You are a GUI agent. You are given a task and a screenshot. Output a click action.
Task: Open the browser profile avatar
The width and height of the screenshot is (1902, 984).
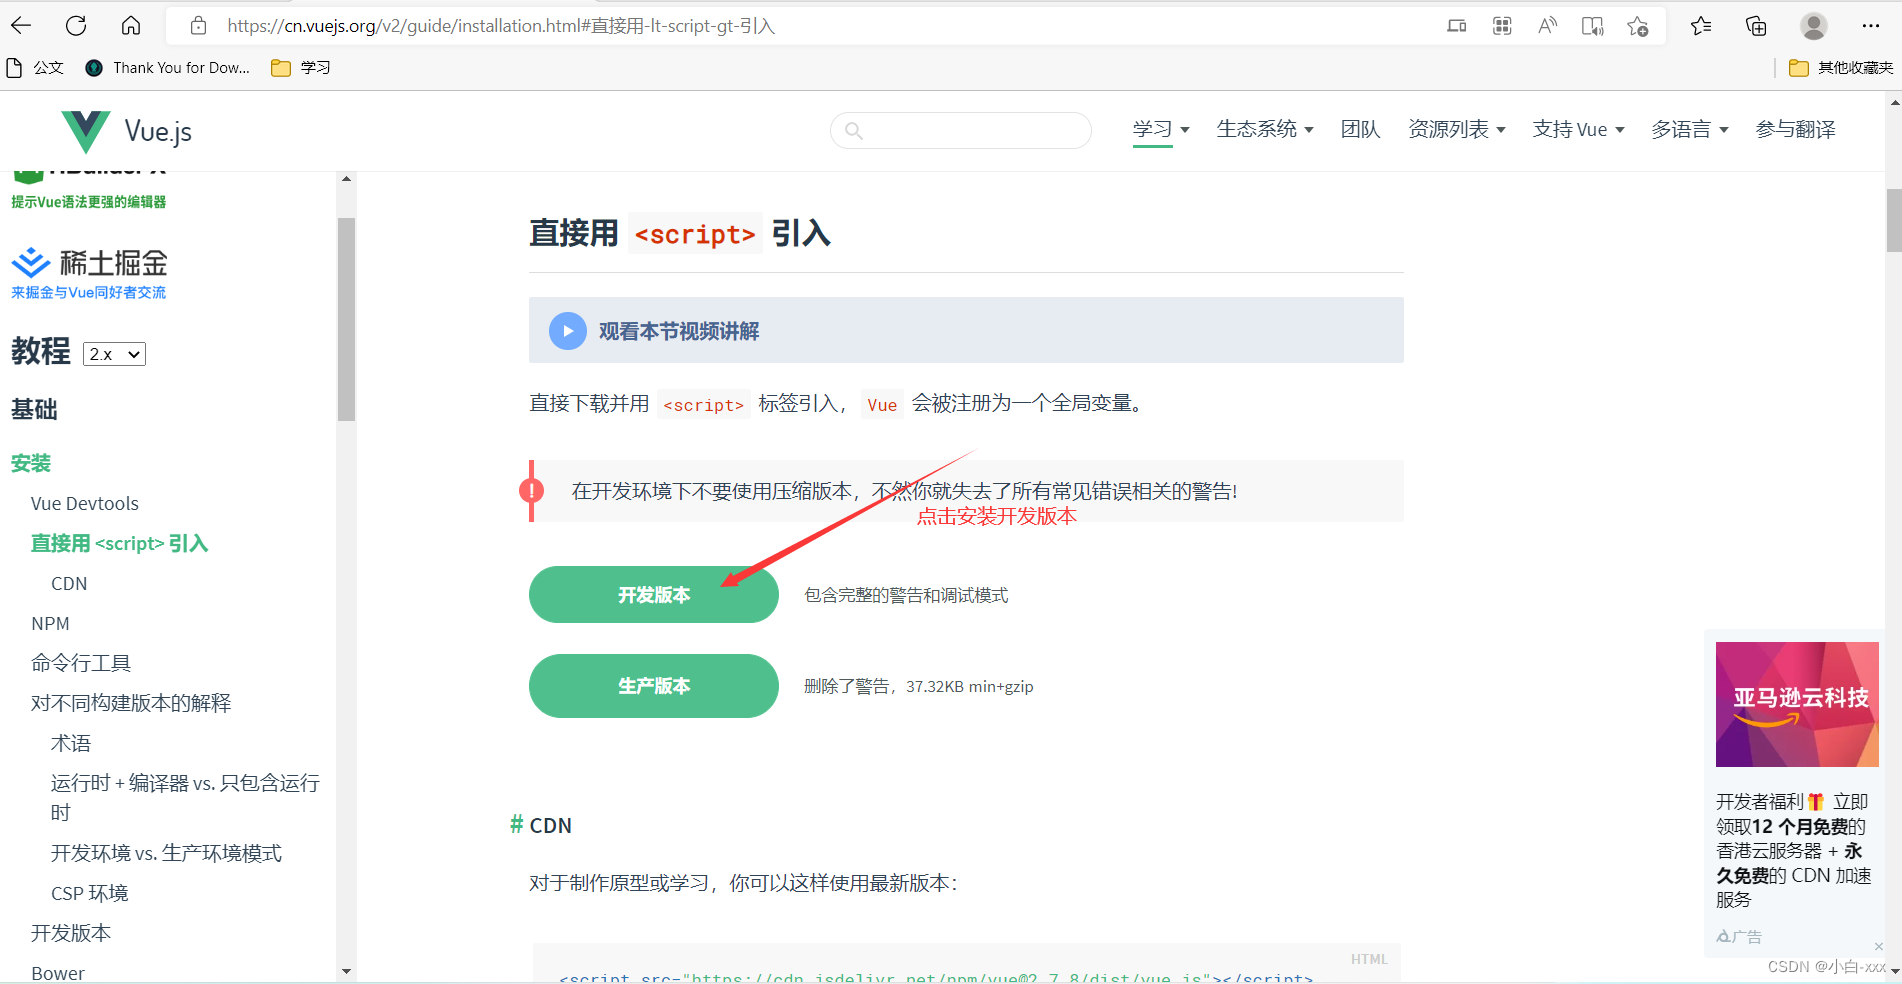tap(1813, 26)
